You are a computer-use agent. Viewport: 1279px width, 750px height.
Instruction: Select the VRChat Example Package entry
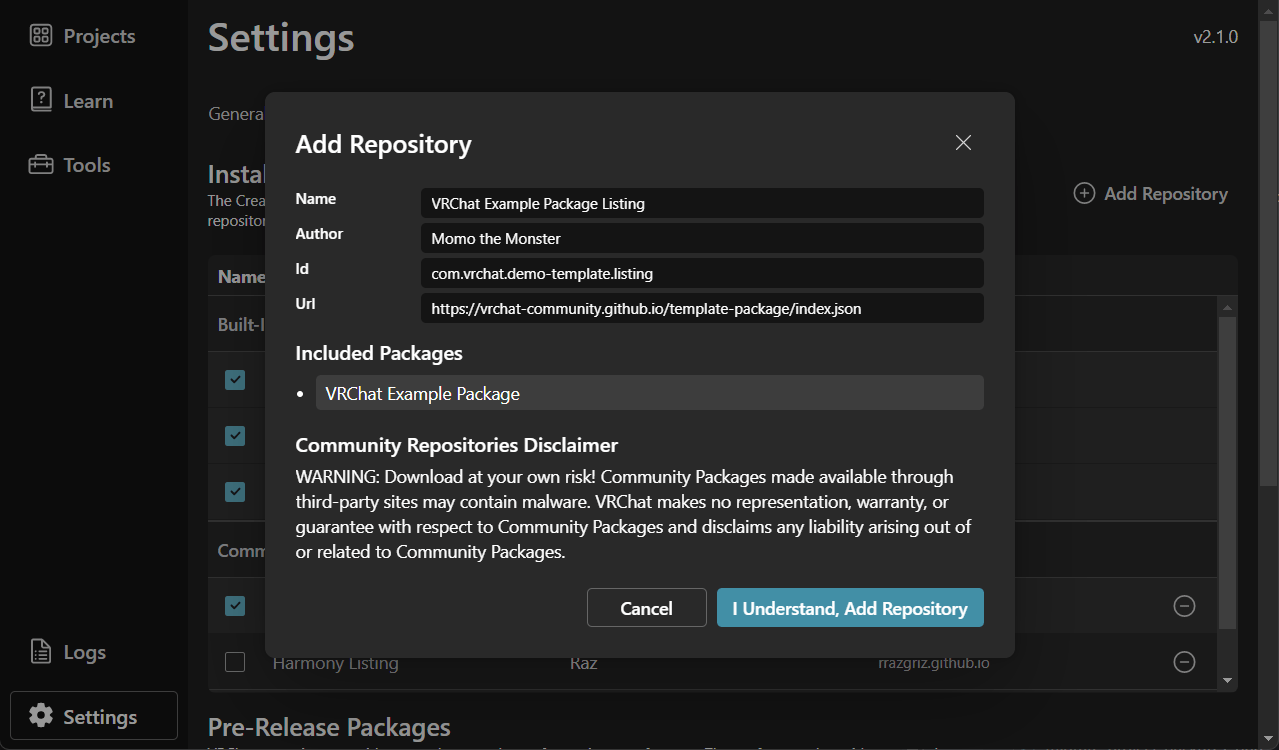coord(649,393)
